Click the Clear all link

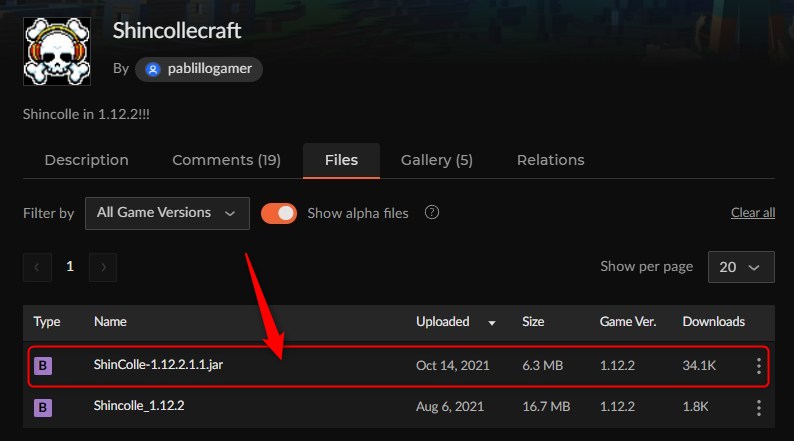(752, 213)
